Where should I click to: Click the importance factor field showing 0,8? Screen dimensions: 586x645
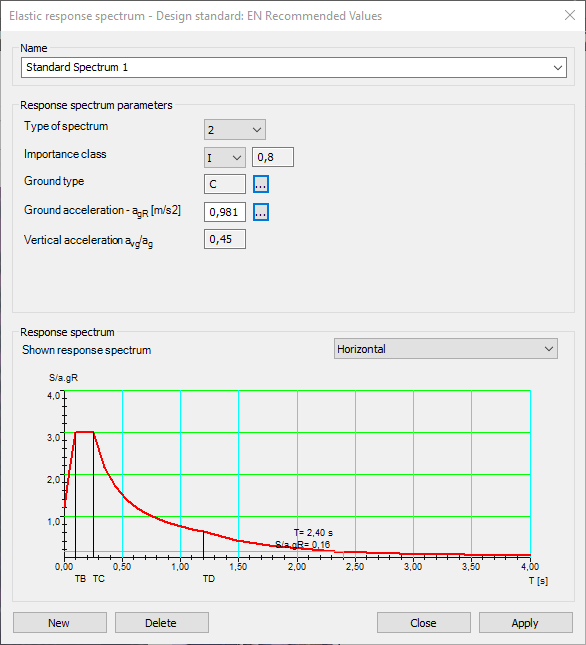273,157
